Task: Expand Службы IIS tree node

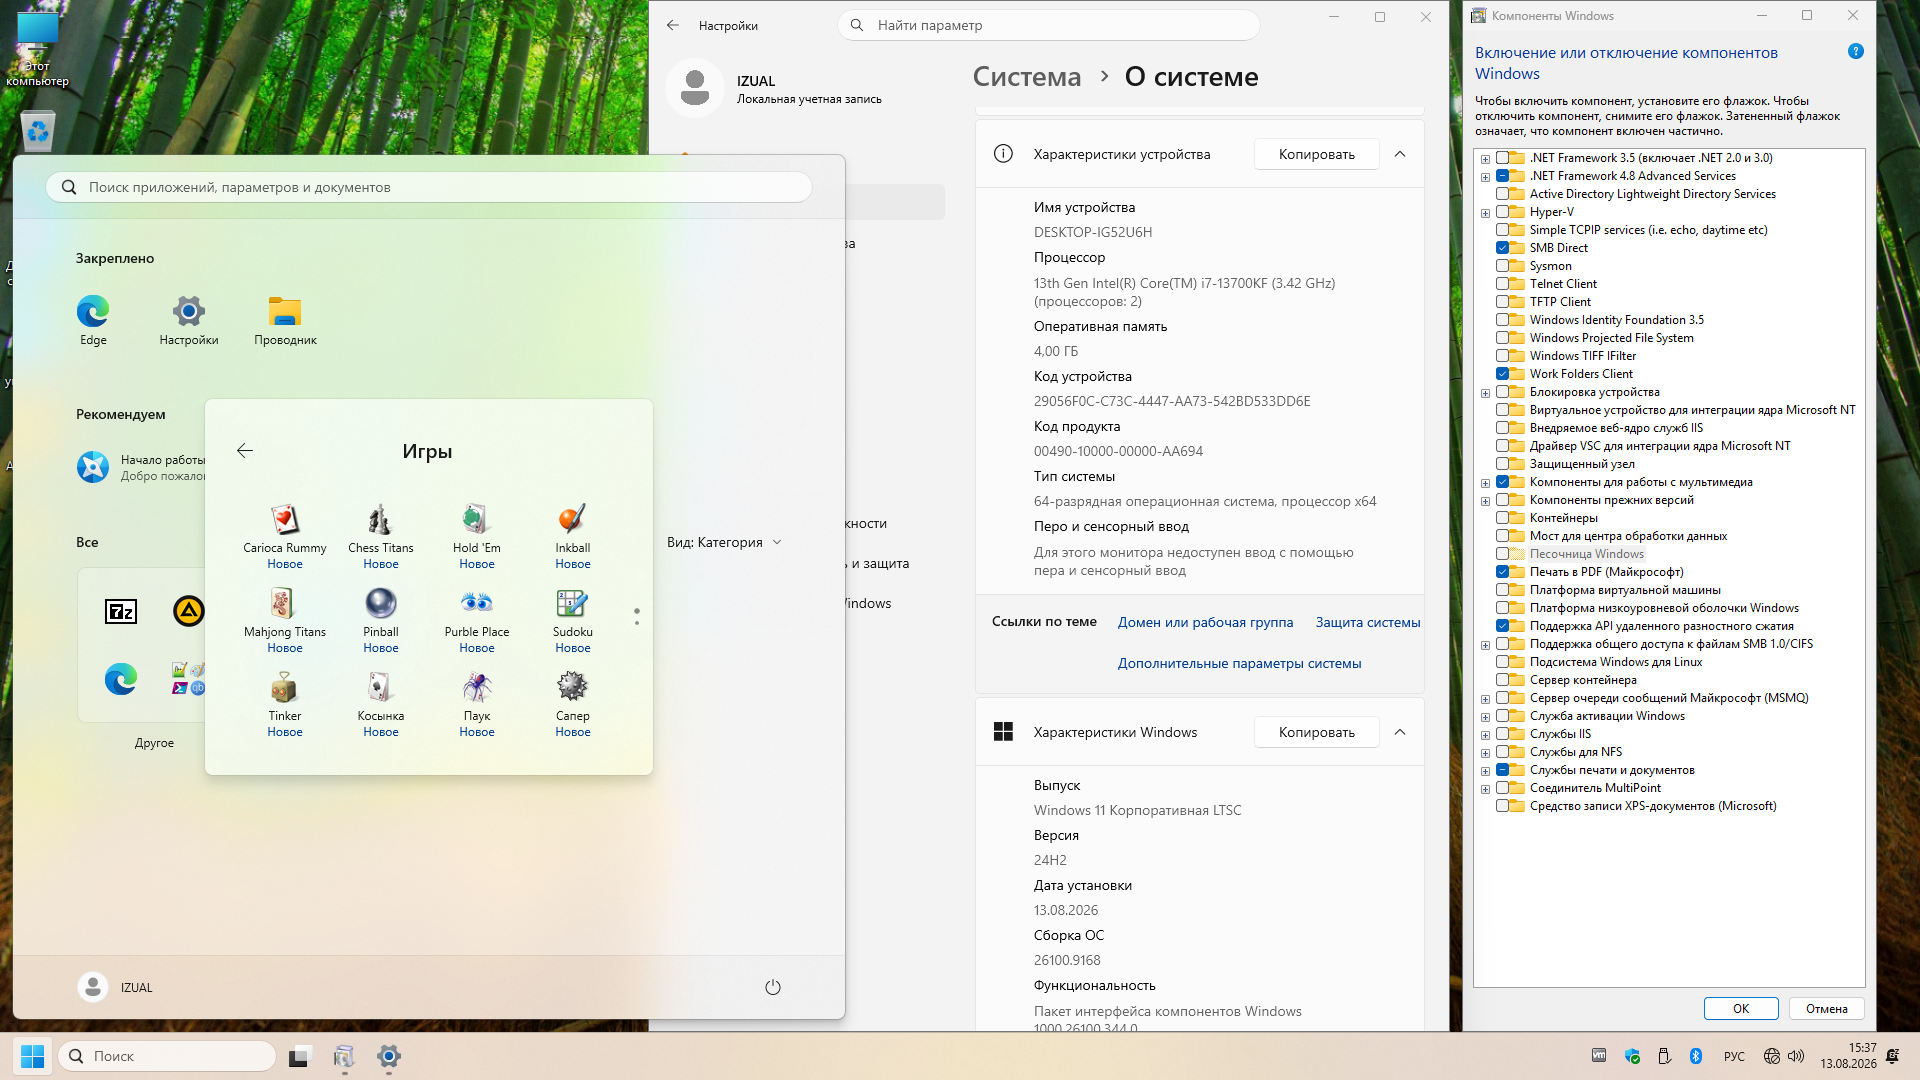Action: tap(1486, 735)
